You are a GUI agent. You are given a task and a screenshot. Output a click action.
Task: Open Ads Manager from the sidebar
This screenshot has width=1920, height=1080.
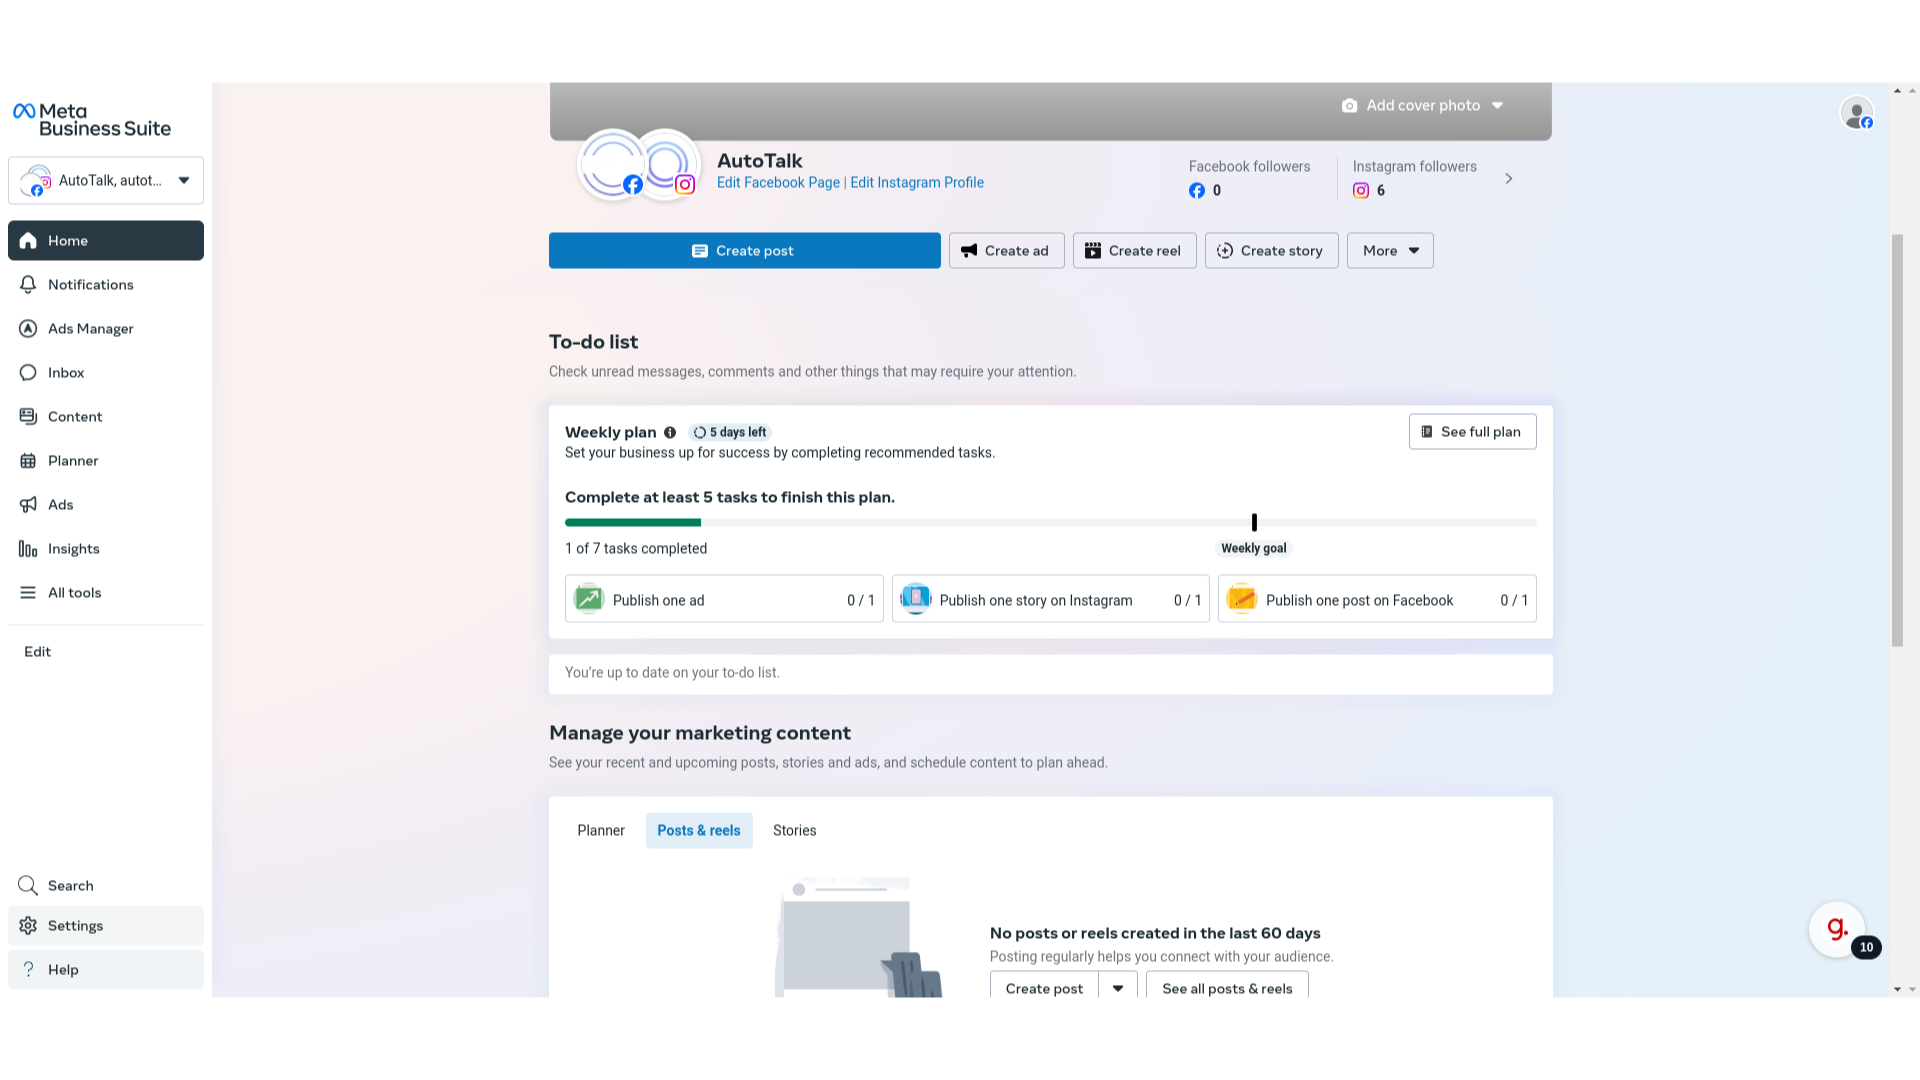106,328
